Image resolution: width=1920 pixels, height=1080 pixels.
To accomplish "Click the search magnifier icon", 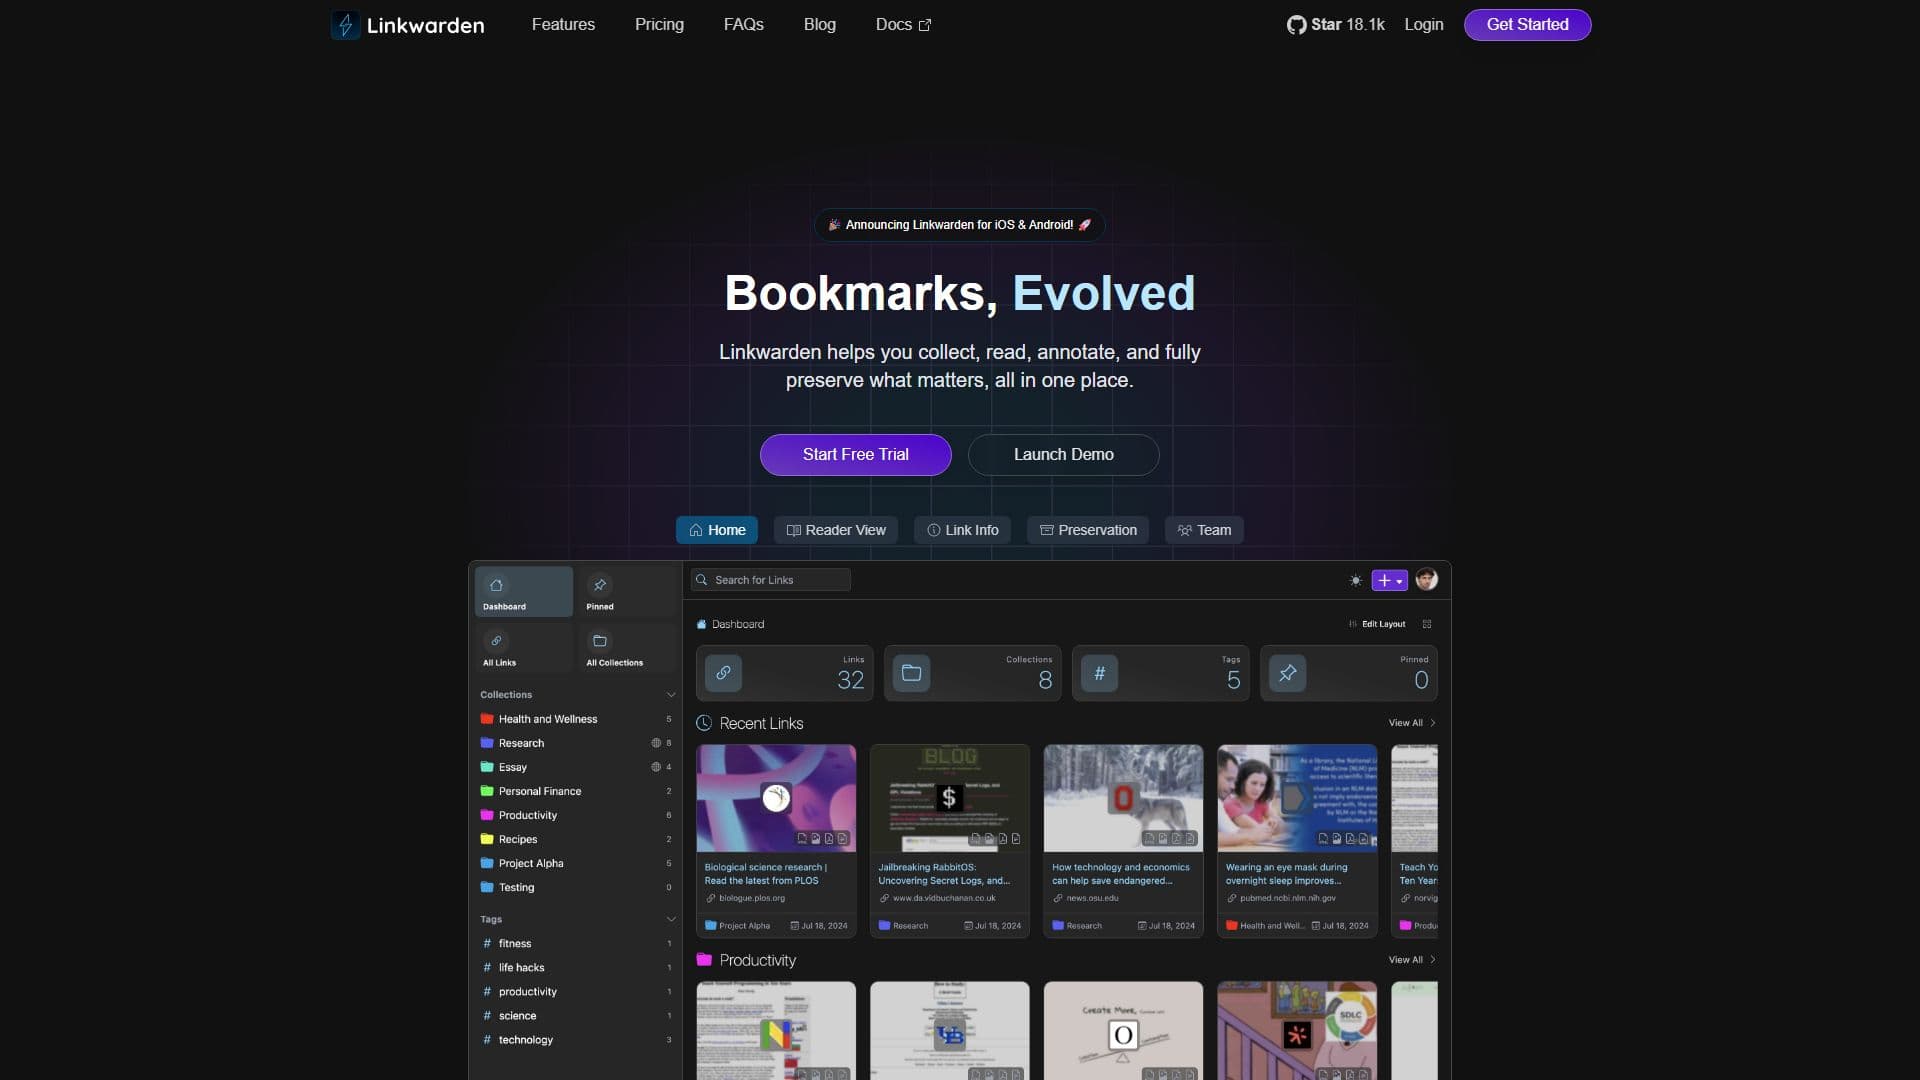I will [702, 580].
